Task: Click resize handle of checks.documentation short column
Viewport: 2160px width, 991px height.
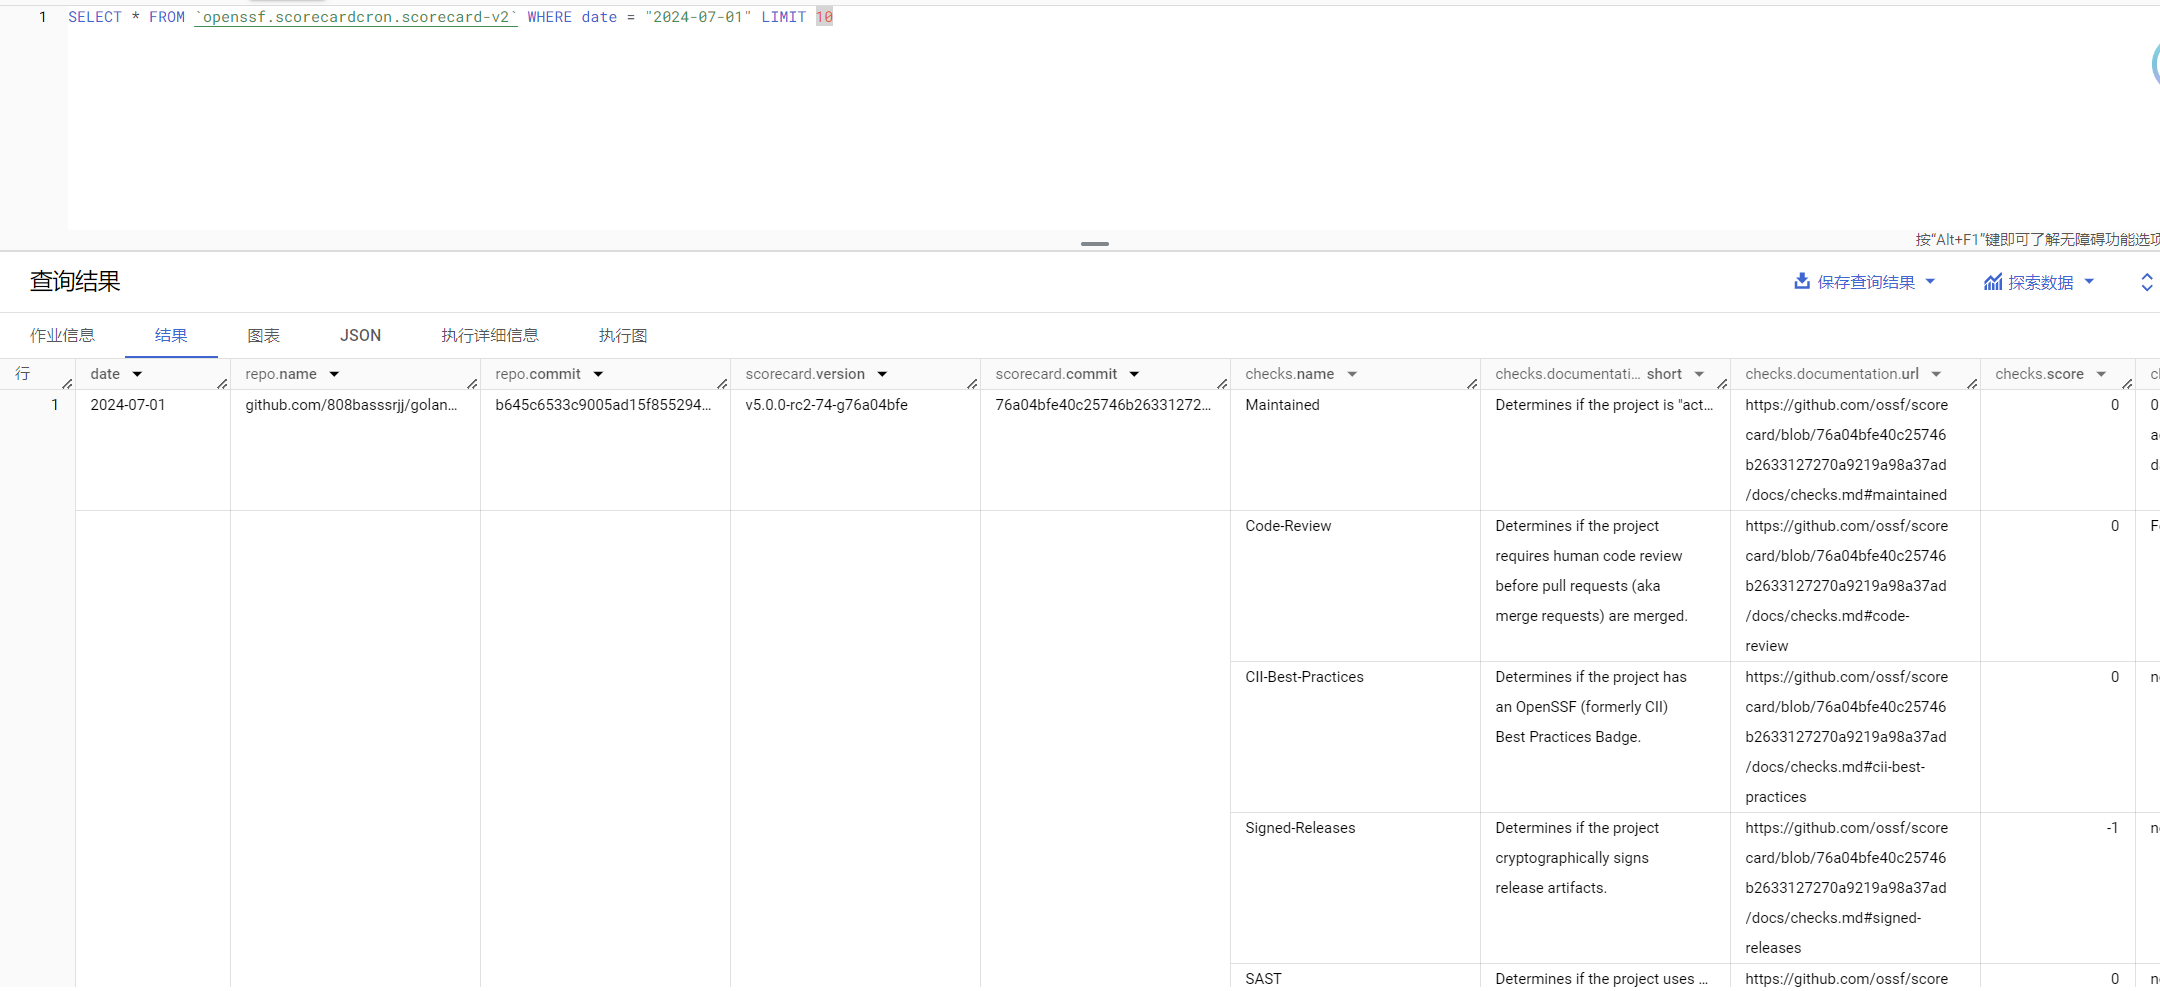Action: tap(1722, 384)
